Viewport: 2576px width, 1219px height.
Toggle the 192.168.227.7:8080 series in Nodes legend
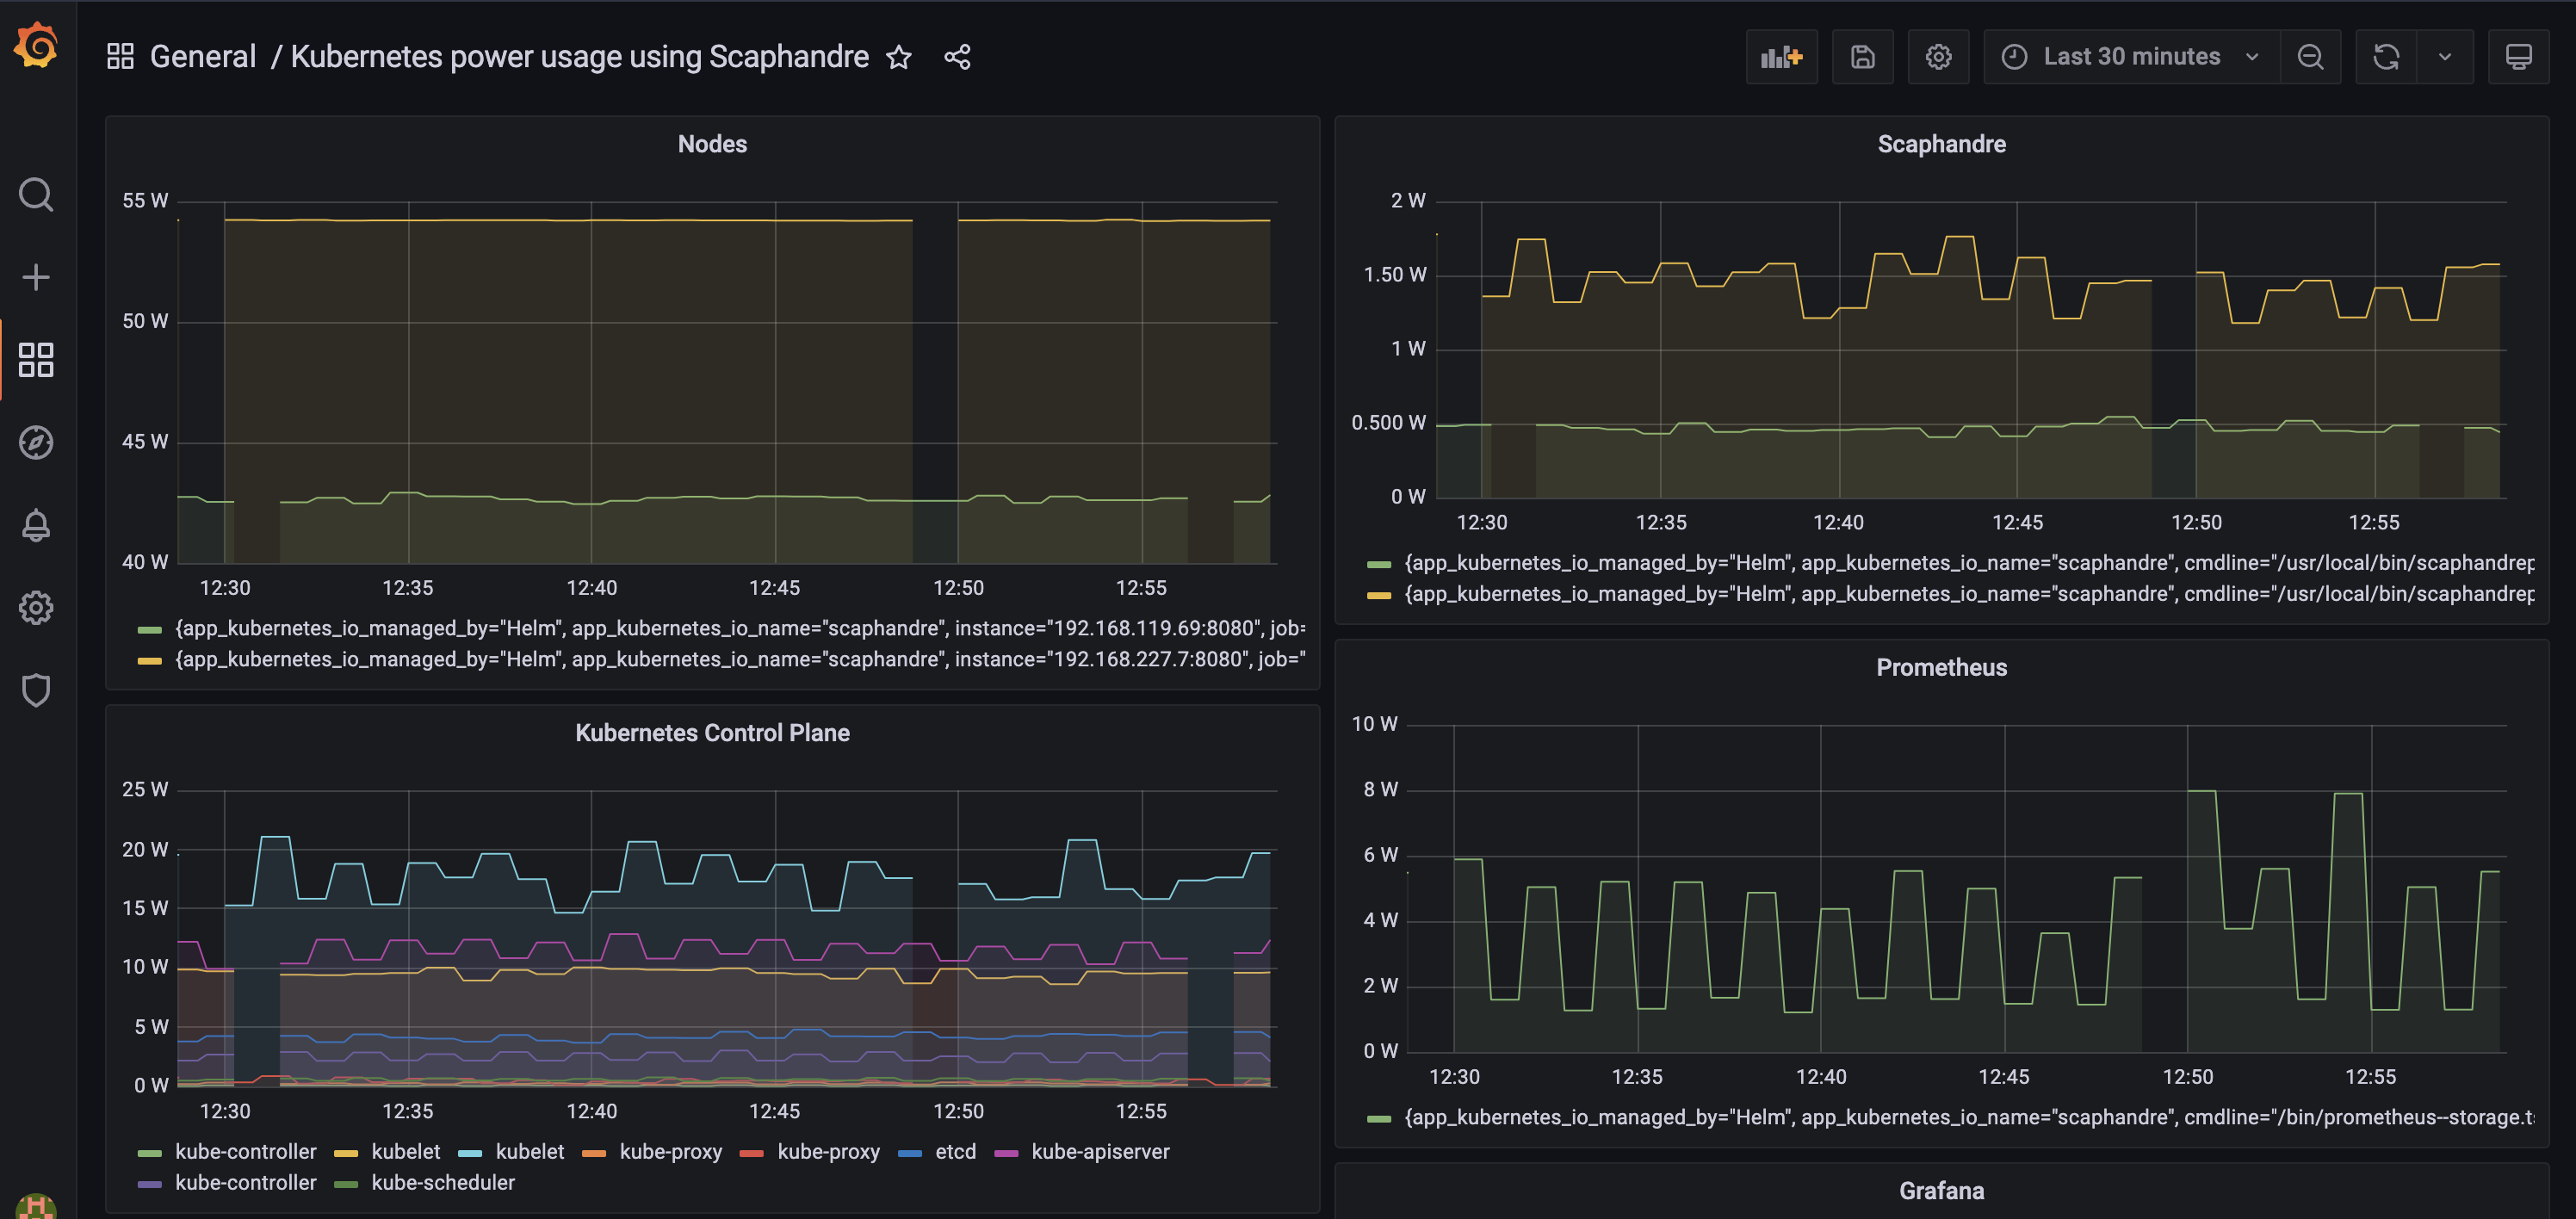coord(739,659)
